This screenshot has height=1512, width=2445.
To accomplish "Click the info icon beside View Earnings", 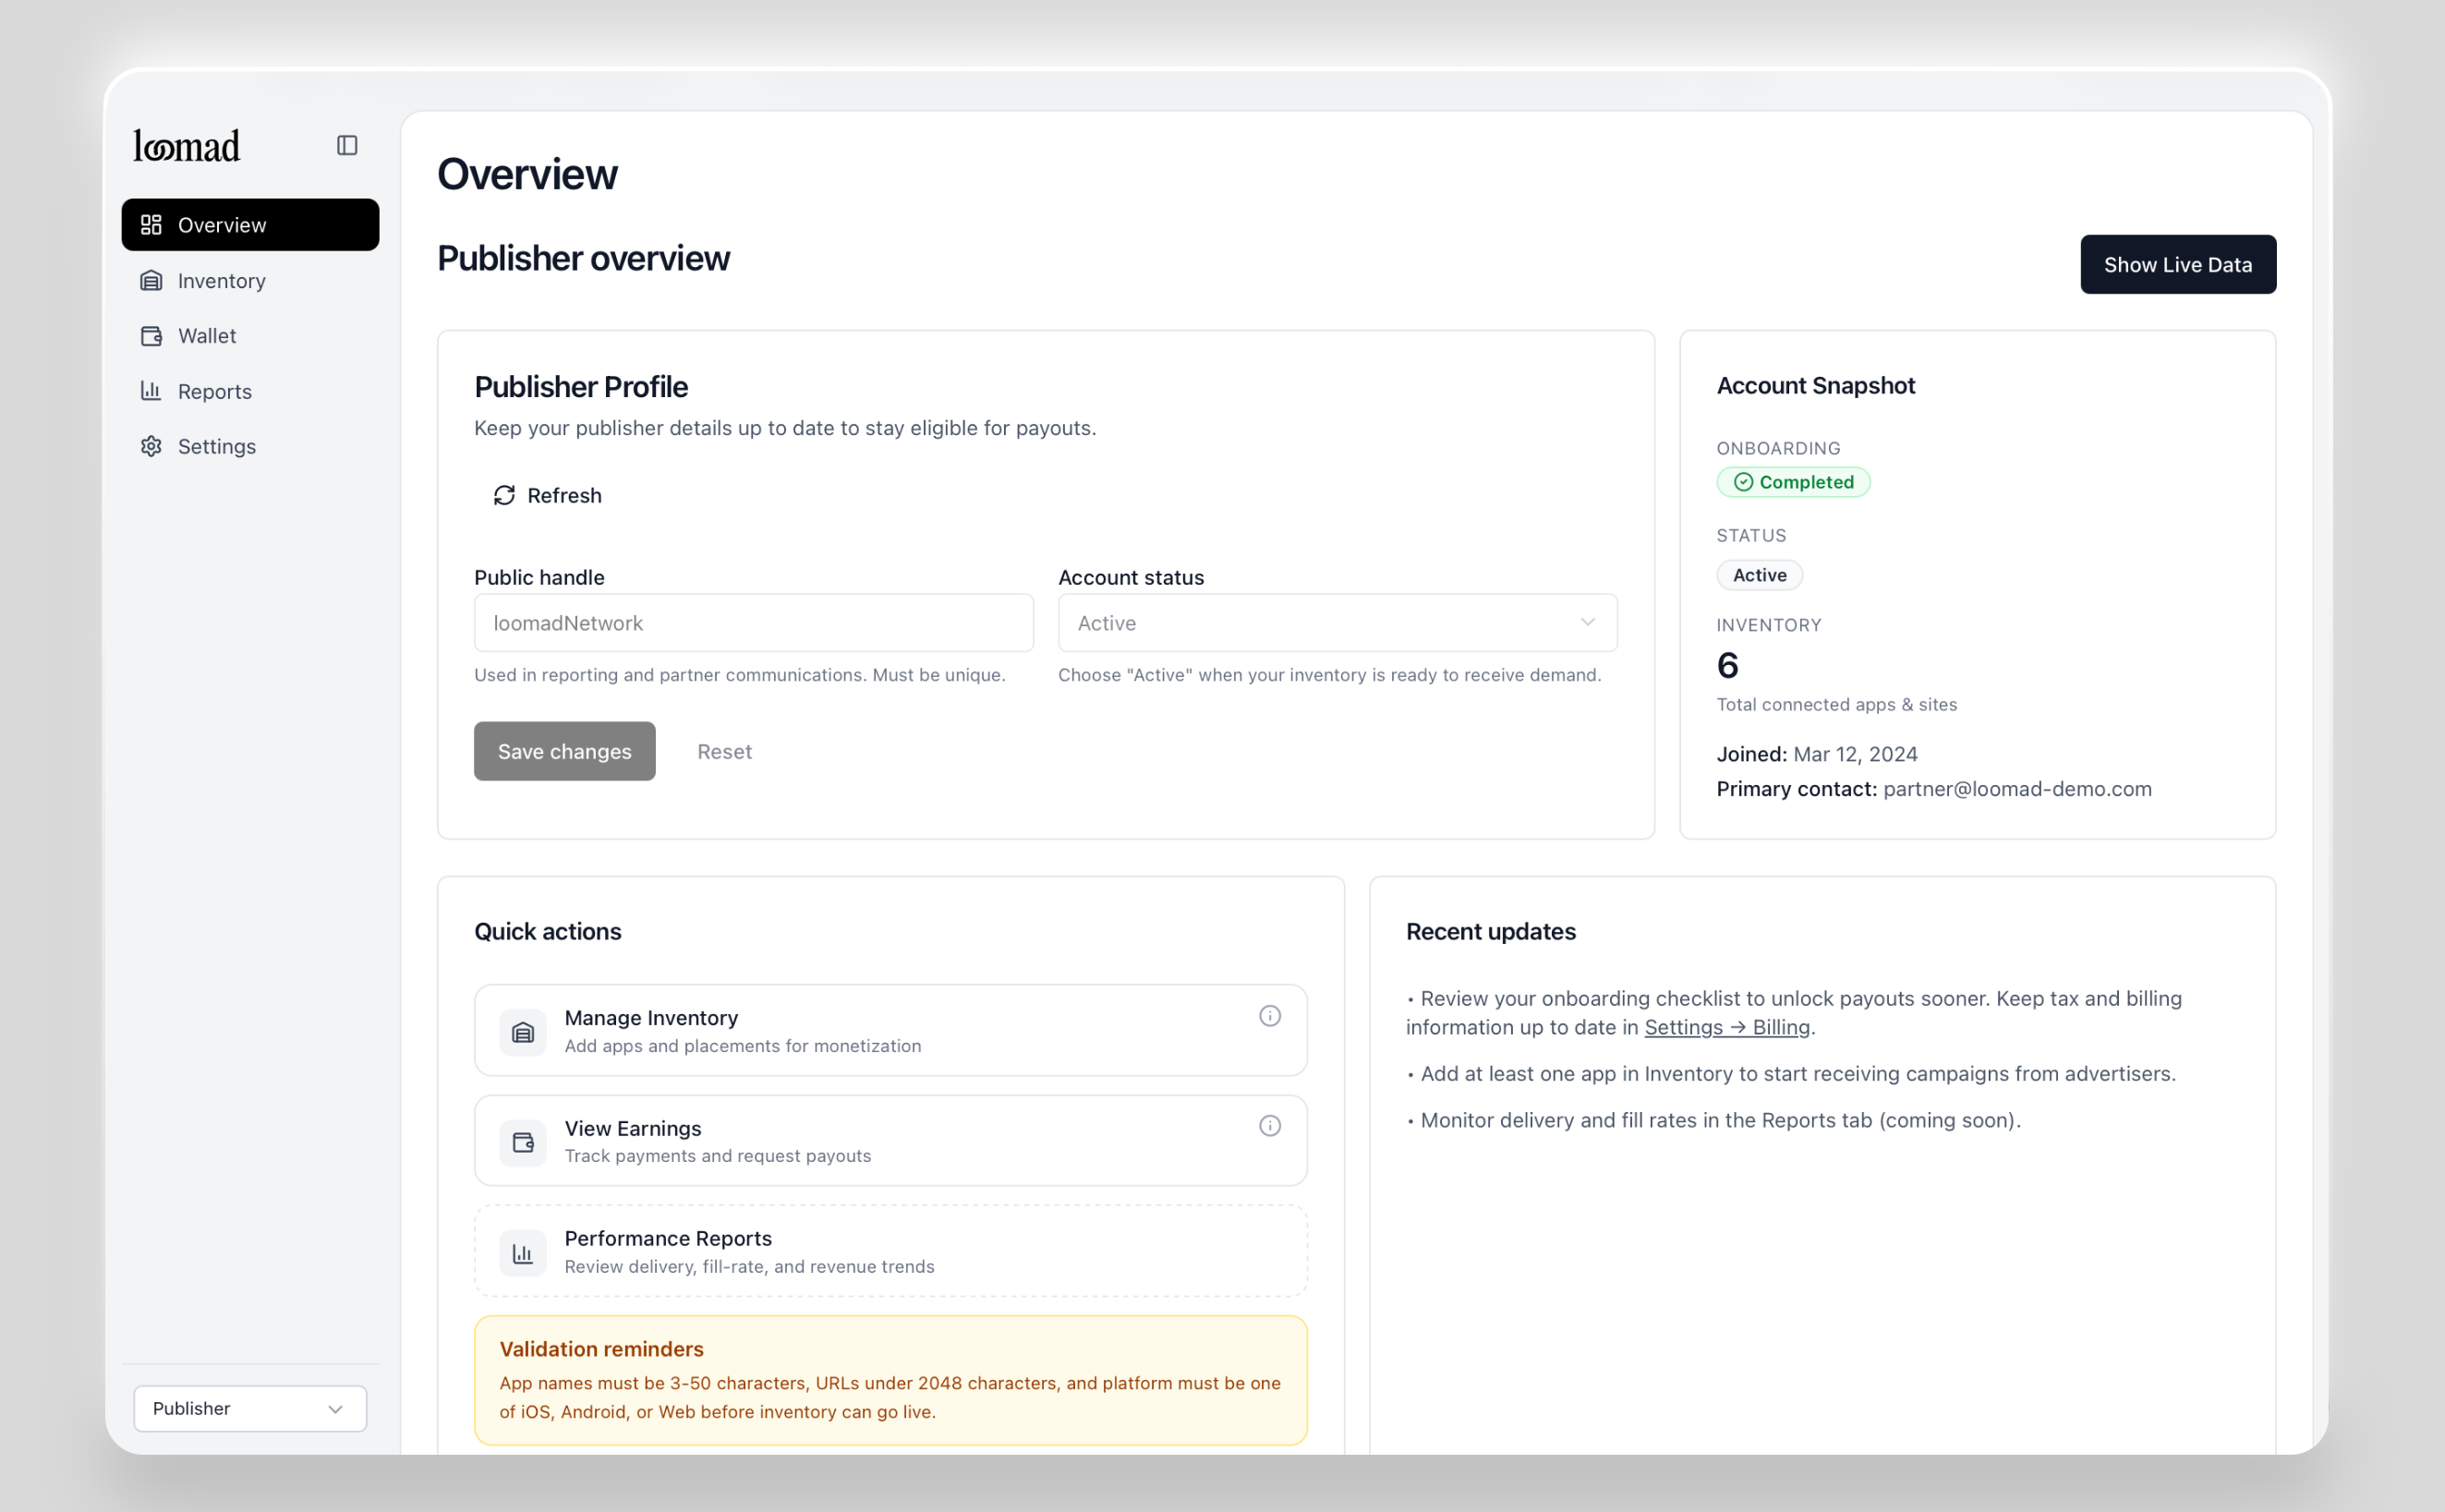I will (1269, 1125).
